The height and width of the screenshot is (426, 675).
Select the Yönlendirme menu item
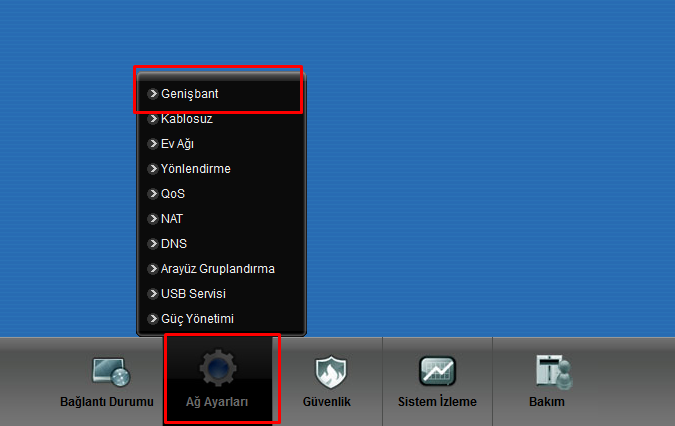(195, 169)
